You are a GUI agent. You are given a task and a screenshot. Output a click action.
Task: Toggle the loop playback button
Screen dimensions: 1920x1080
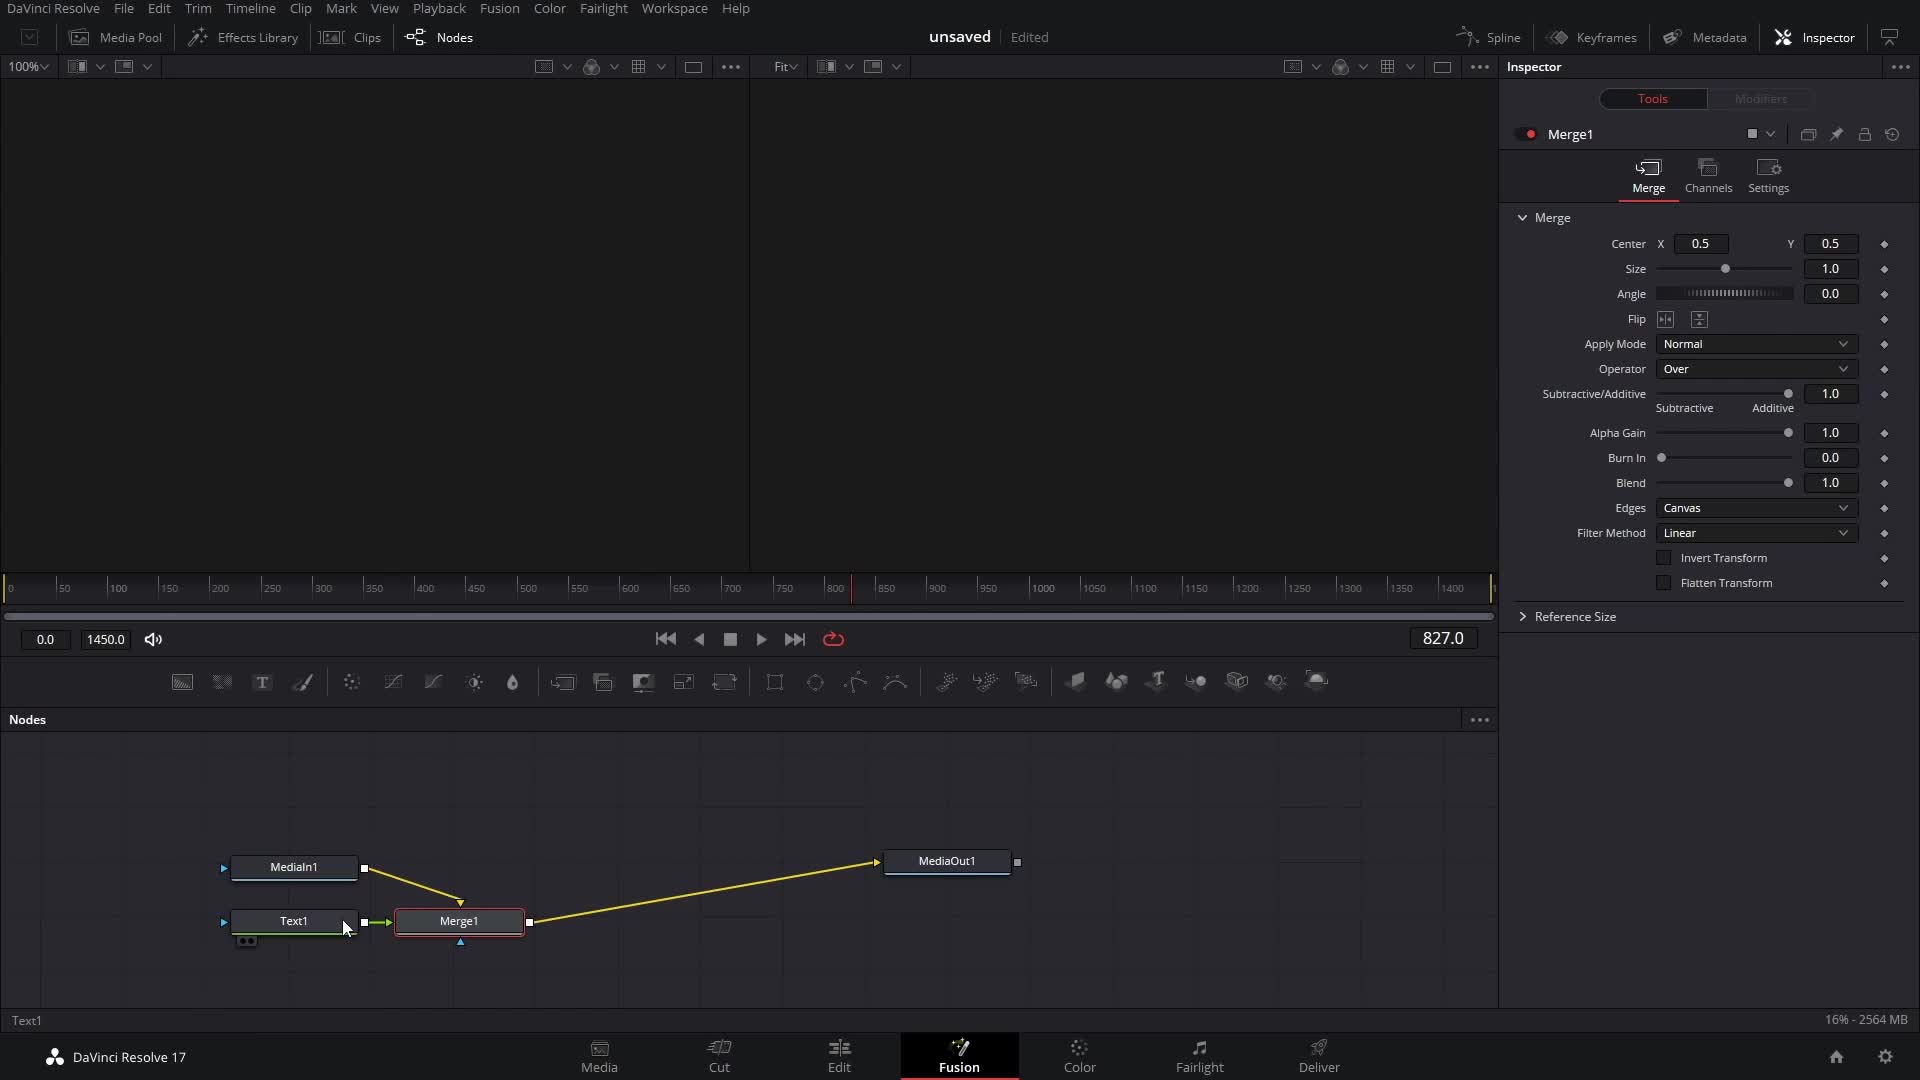[833, 639]
